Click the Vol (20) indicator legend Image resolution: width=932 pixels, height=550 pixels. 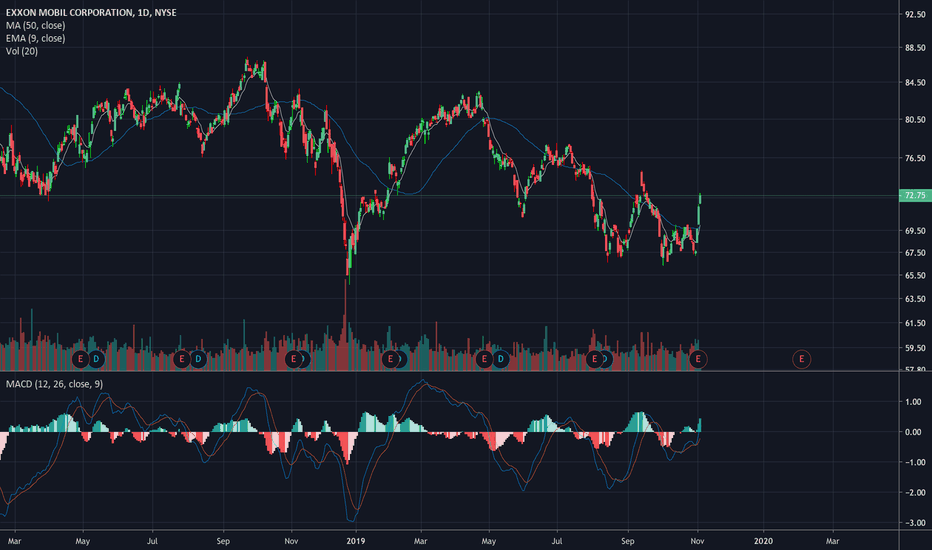[22, 52]
